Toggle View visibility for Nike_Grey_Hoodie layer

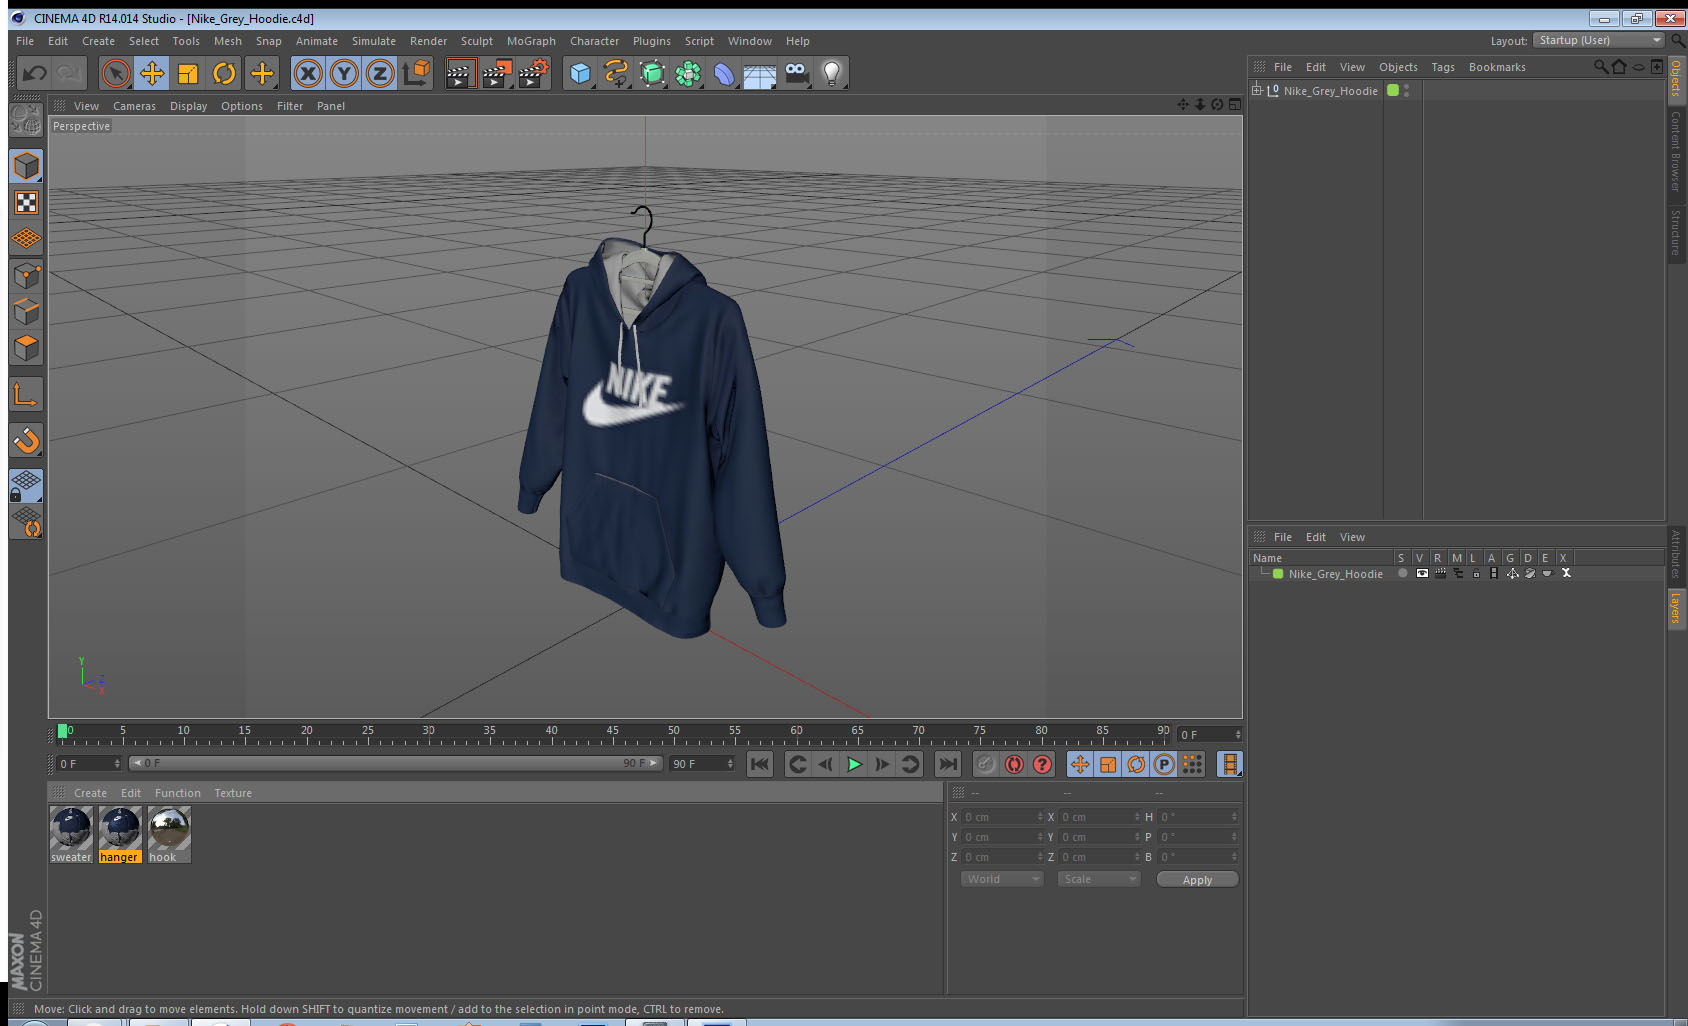coord(1421,574)
